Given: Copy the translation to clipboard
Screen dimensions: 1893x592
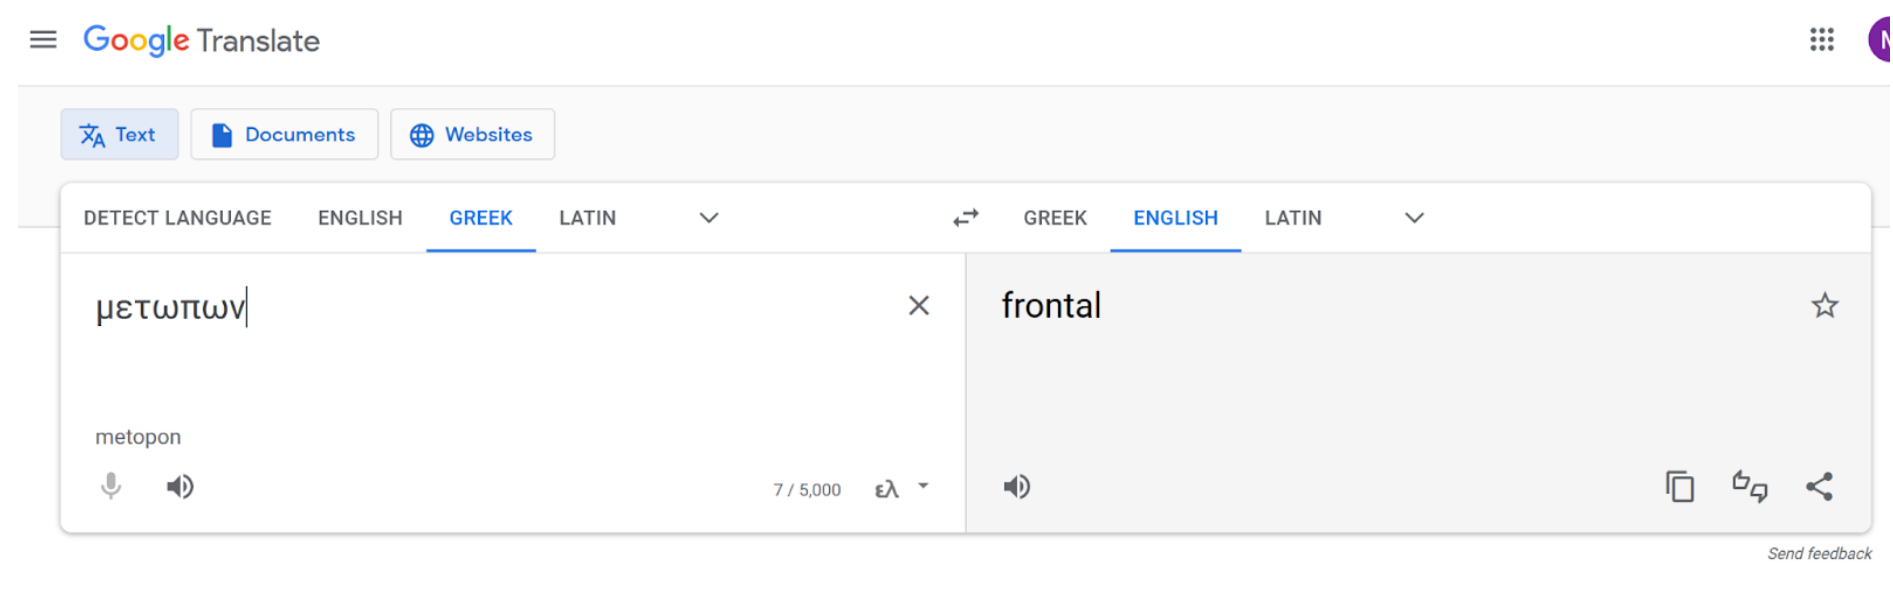Looking at the screenshot, I should pos(1679,487).
